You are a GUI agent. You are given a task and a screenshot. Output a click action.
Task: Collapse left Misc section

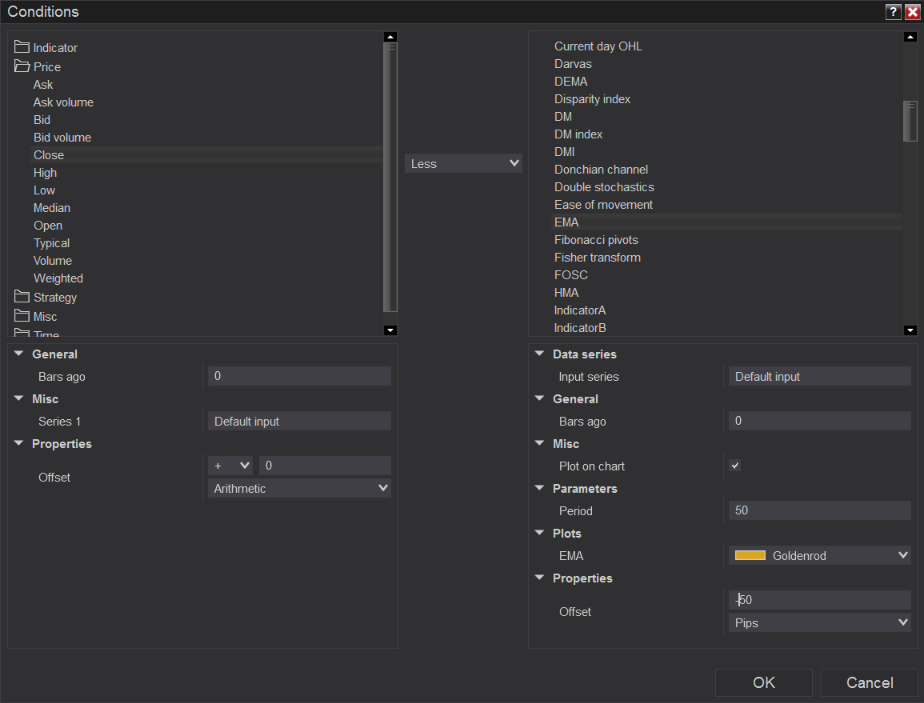pos(19,398)
